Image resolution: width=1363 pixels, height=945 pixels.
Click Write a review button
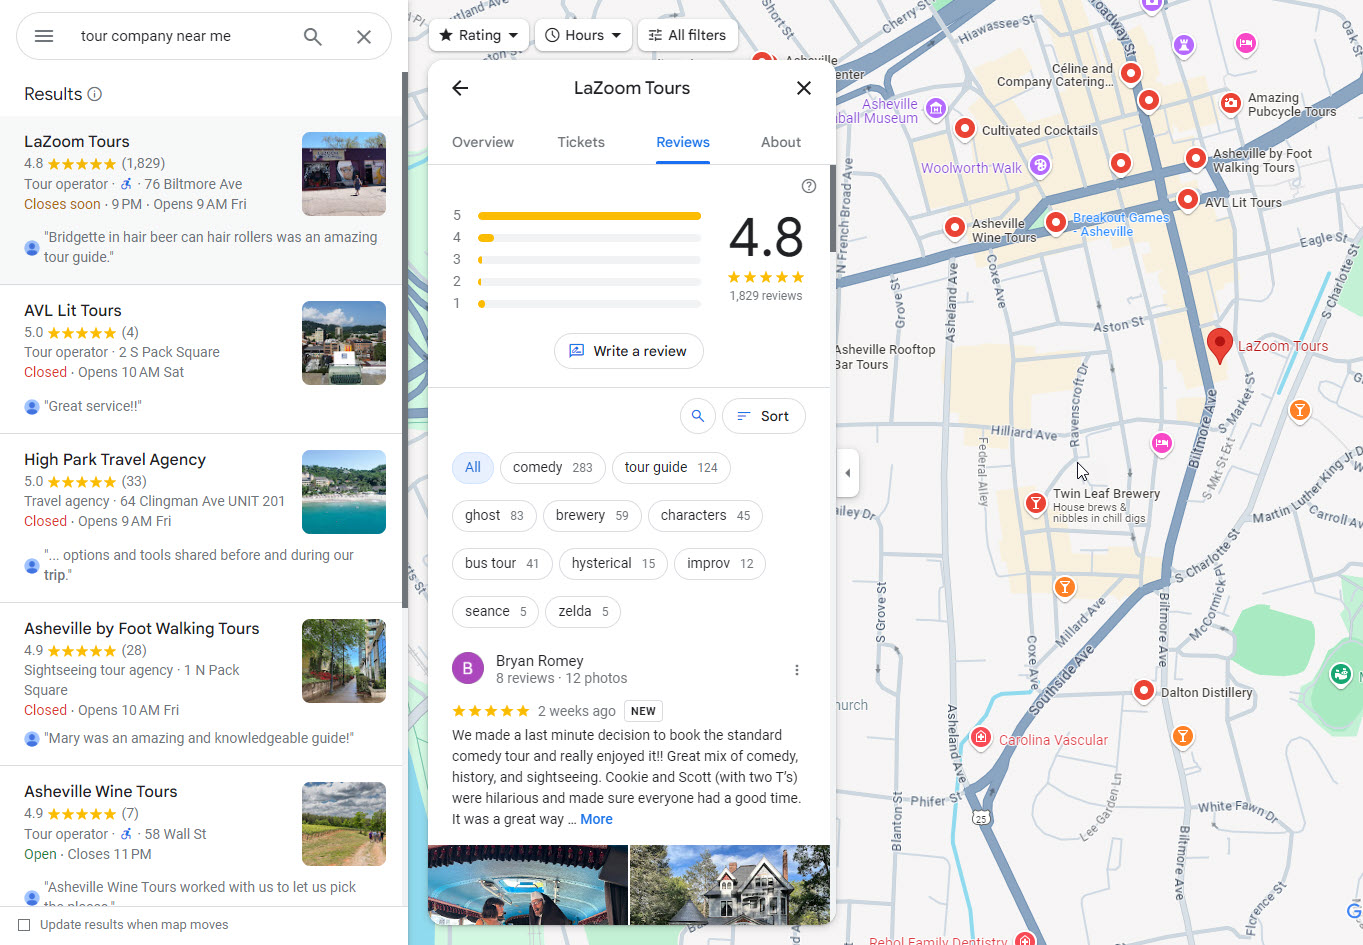pyautogui.click(x=629, y=351)
